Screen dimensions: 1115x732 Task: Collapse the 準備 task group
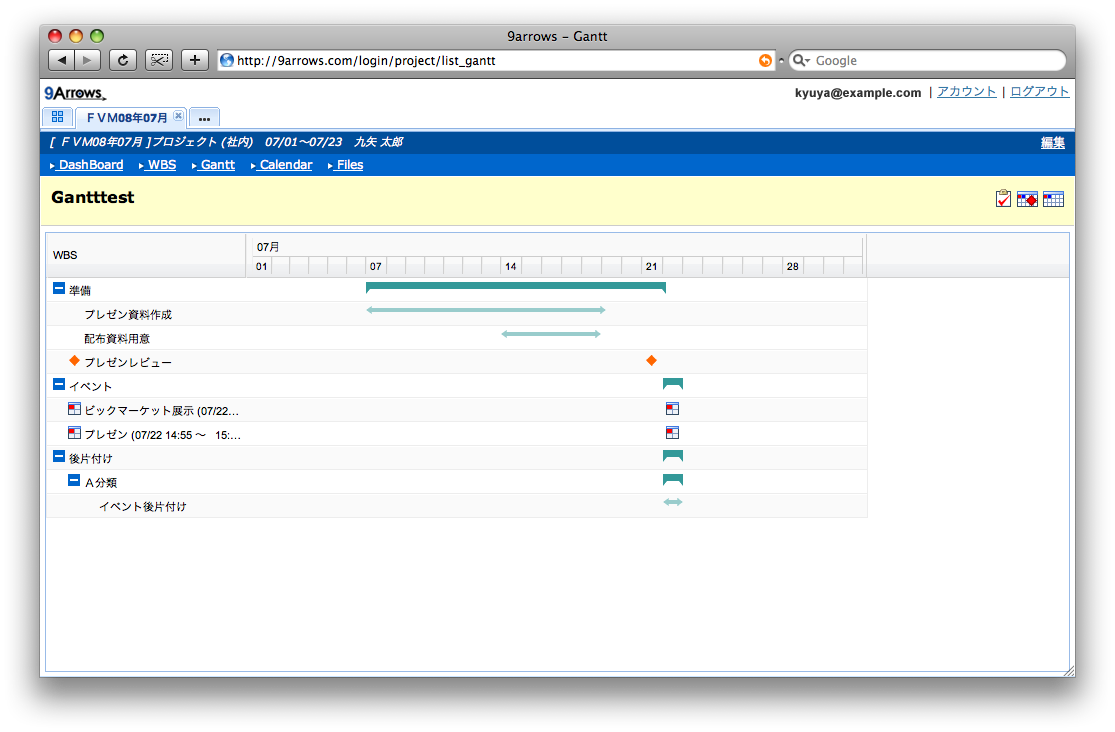click(59, 289)
